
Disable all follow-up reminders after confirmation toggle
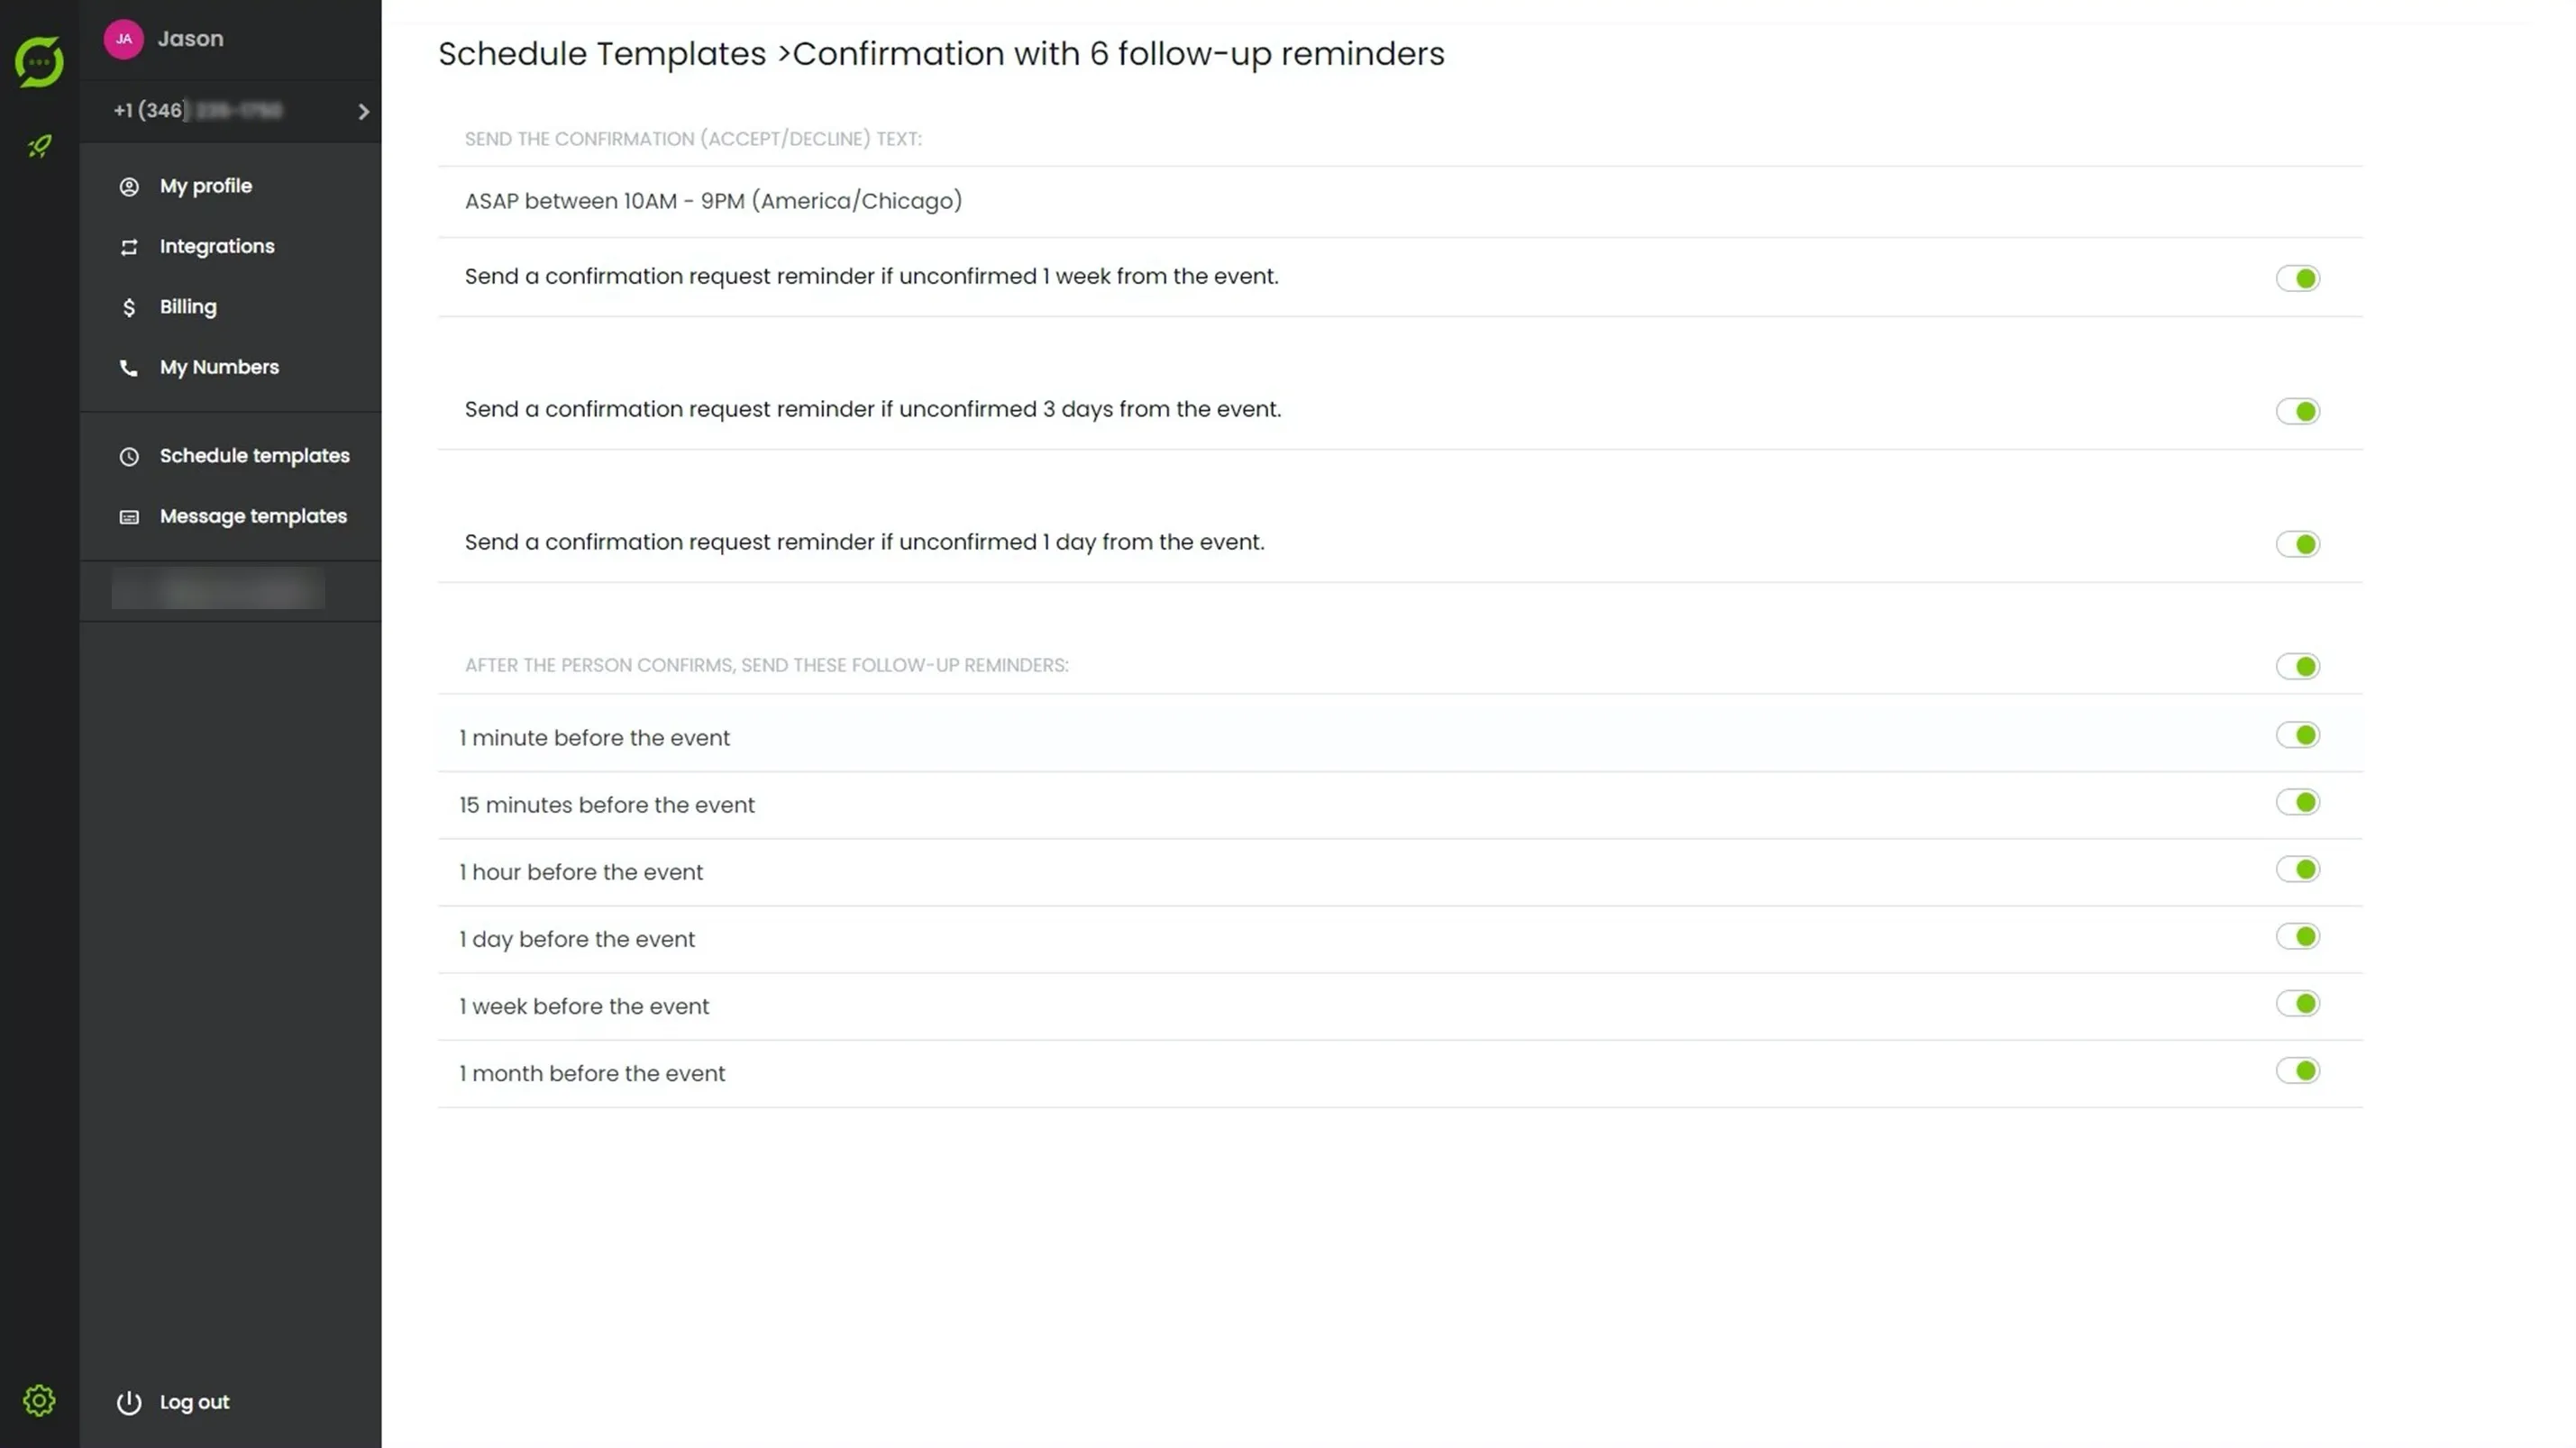click(2297, 666)
